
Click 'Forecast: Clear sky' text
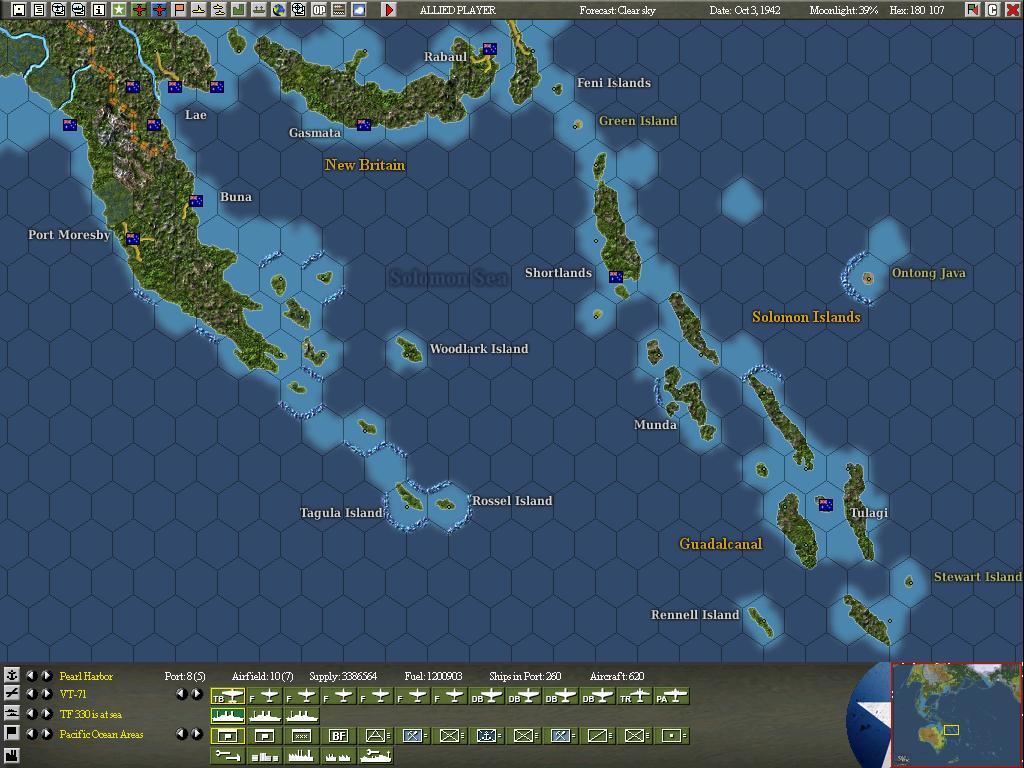tap(617, 10)
